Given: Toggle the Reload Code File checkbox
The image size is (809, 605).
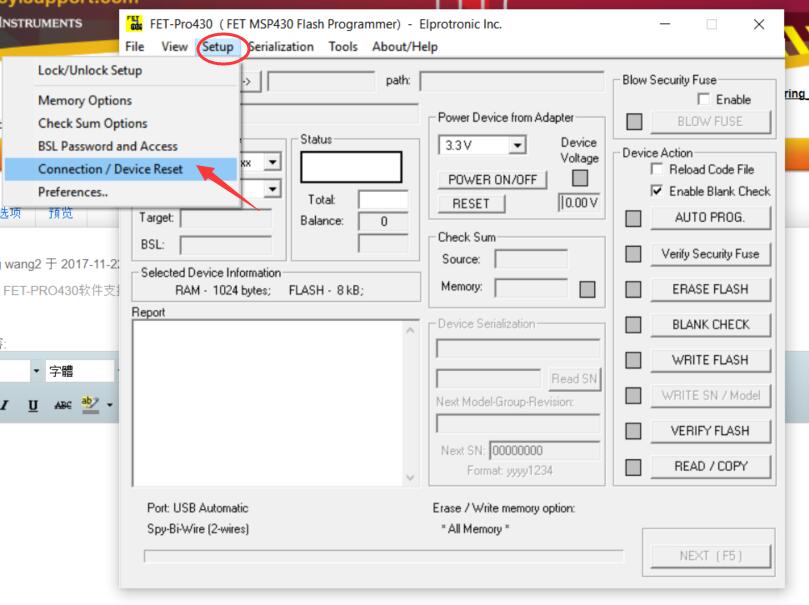Looking at the screenshot, I should click(656, 169).
